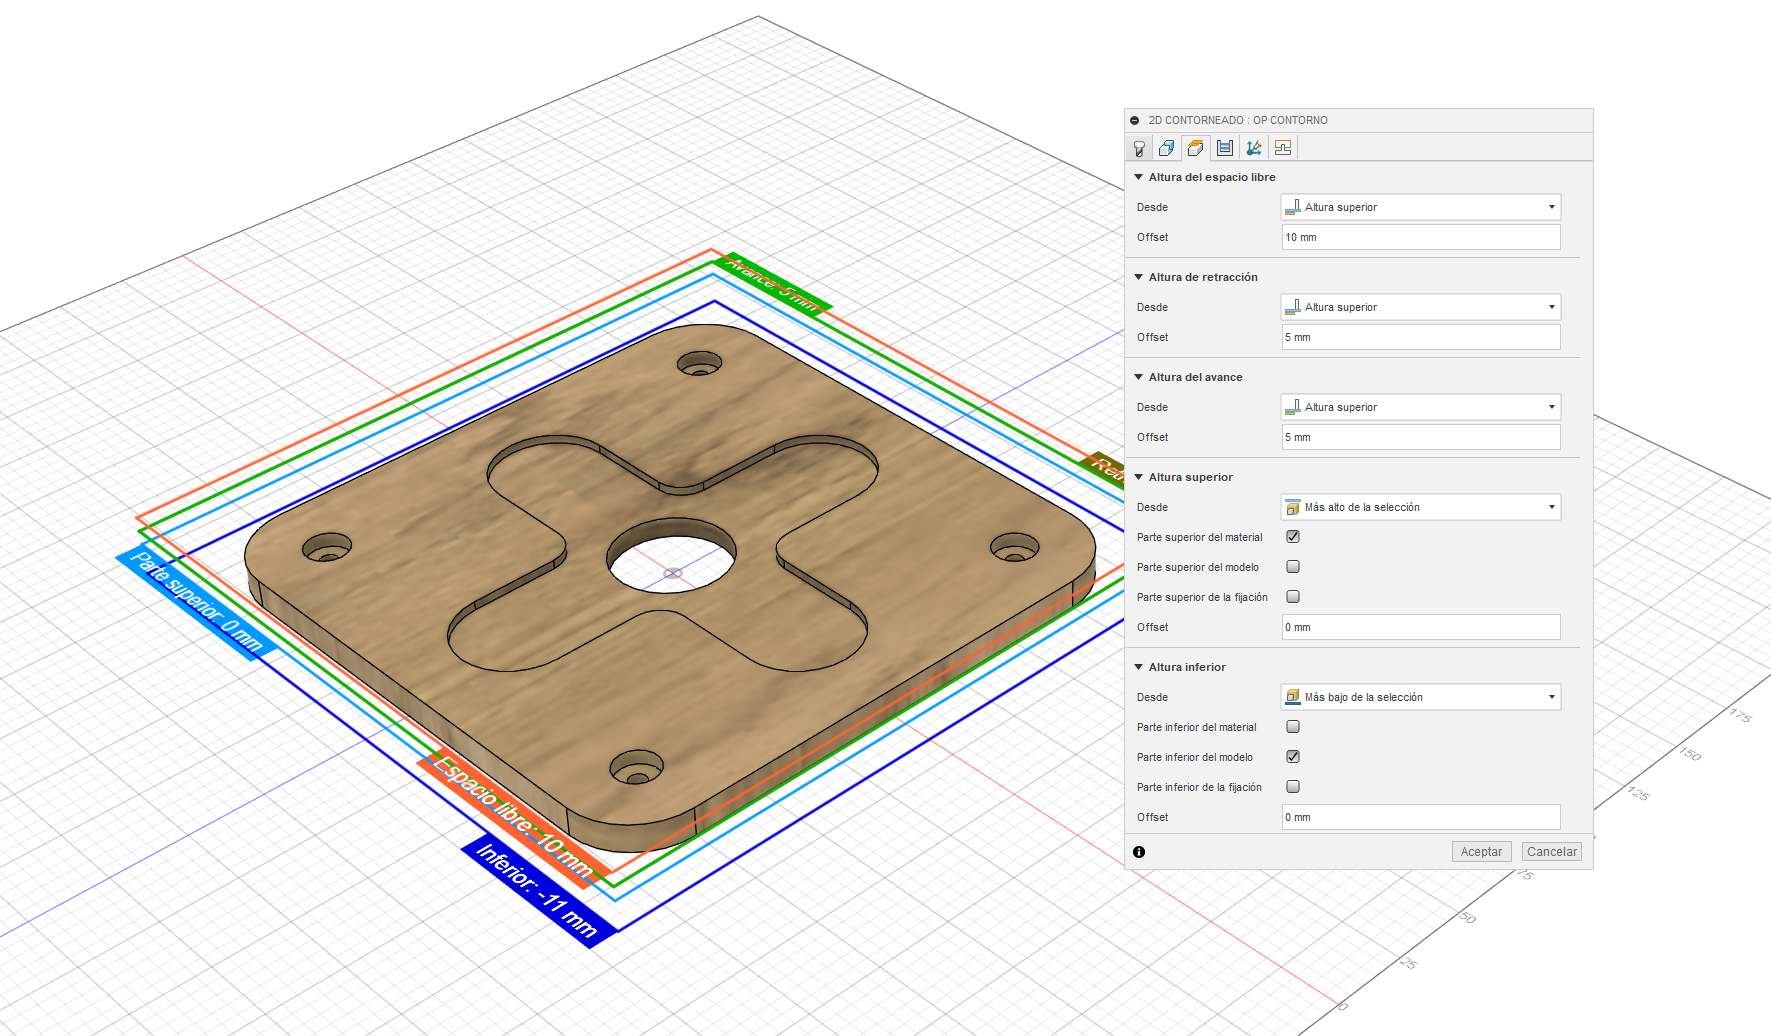The width and height of the screenshot is (1771, 1036).
Task: Collapse the Altura de retracción section
Action: tap(1139, 277)
